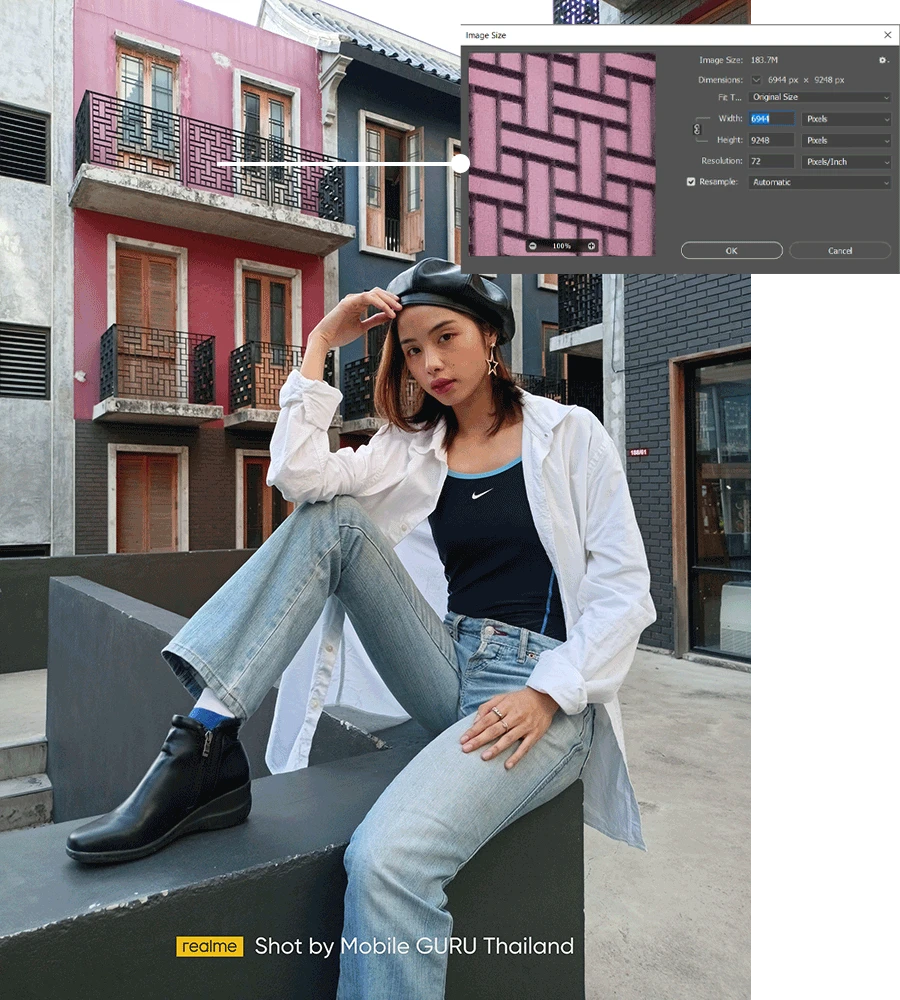
Task: Close the Image Size dialog with X
Action: [x=887, y=35]
